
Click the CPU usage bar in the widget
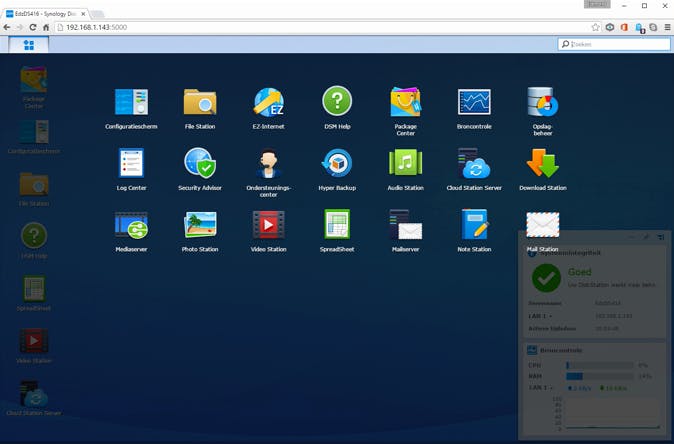click(x=600, y=365)
